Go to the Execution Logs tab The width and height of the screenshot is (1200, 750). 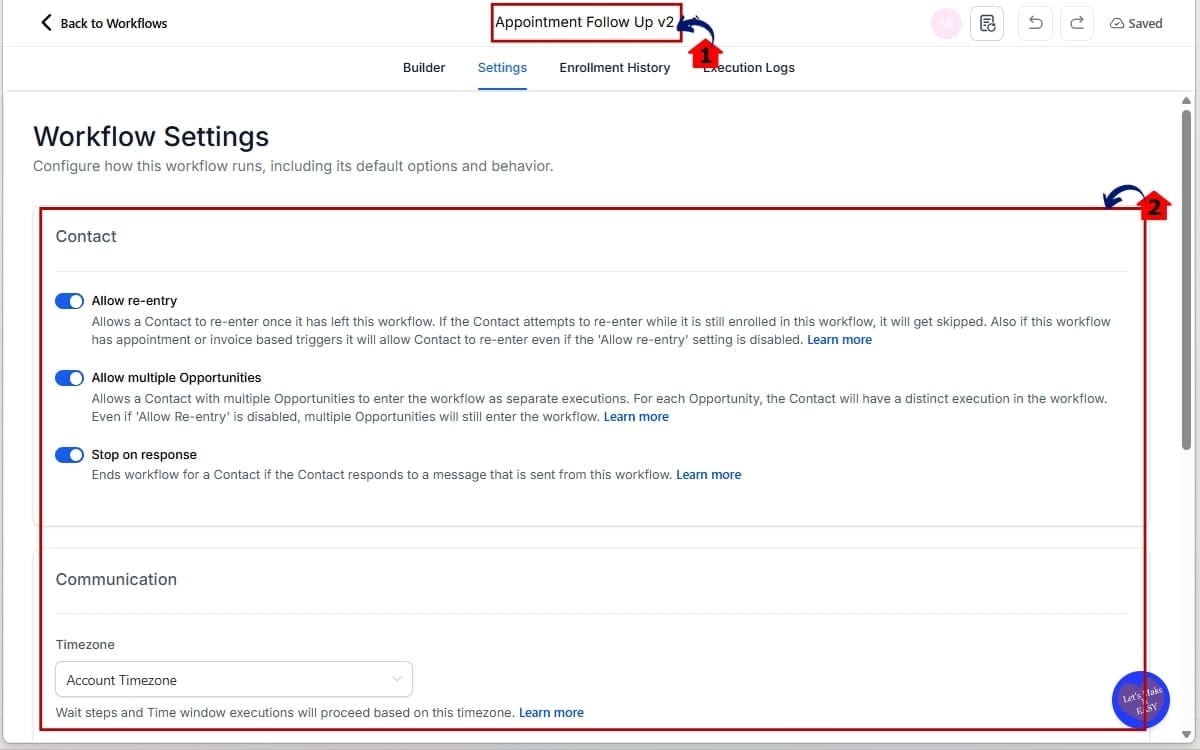click(x=749, y=68)
